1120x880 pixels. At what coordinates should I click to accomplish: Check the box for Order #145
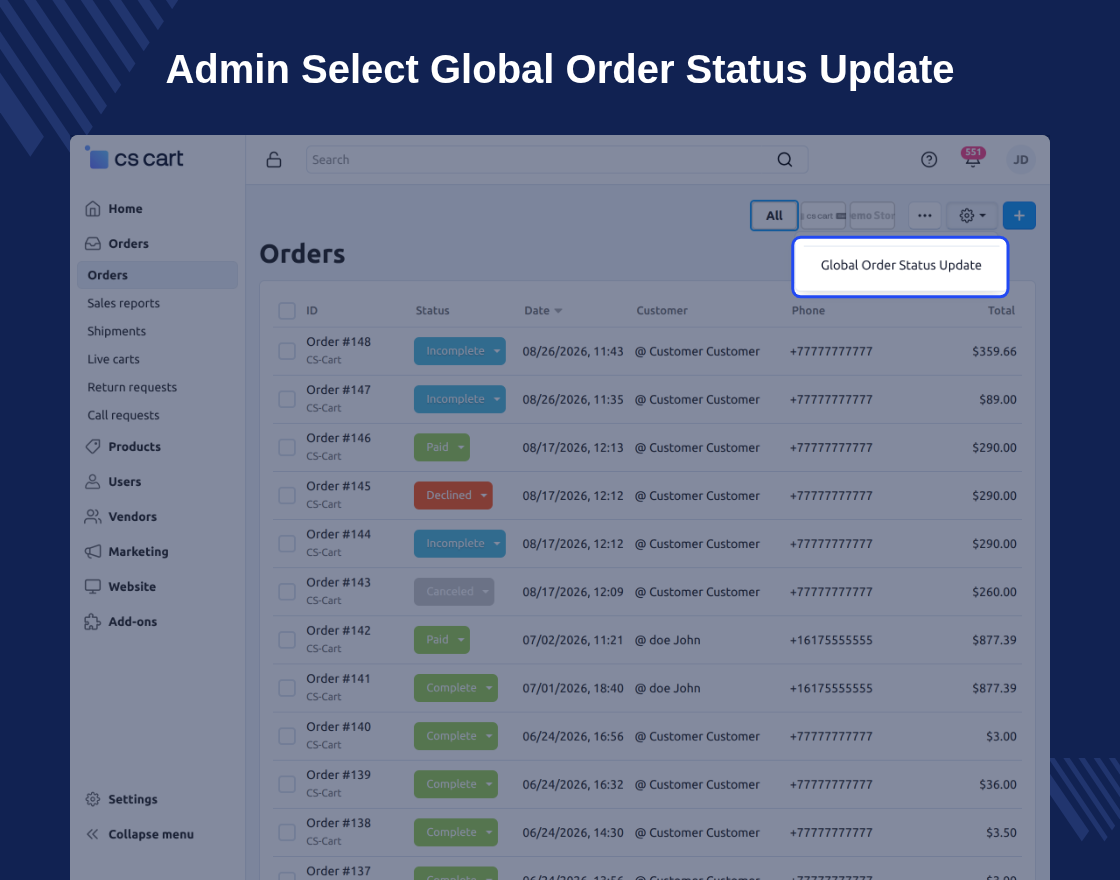[x=287, y=496]
